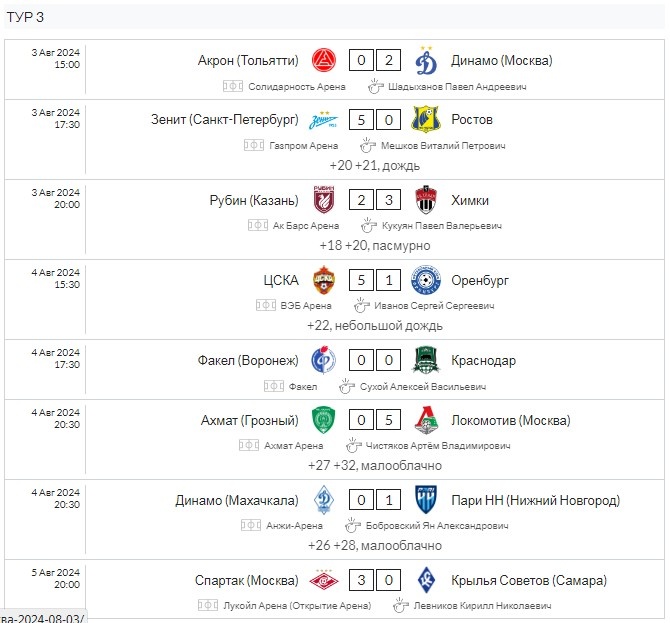The image size is (670, 623).
Task: Click the Fakel Voronezh logo
Action: [323, 360]
